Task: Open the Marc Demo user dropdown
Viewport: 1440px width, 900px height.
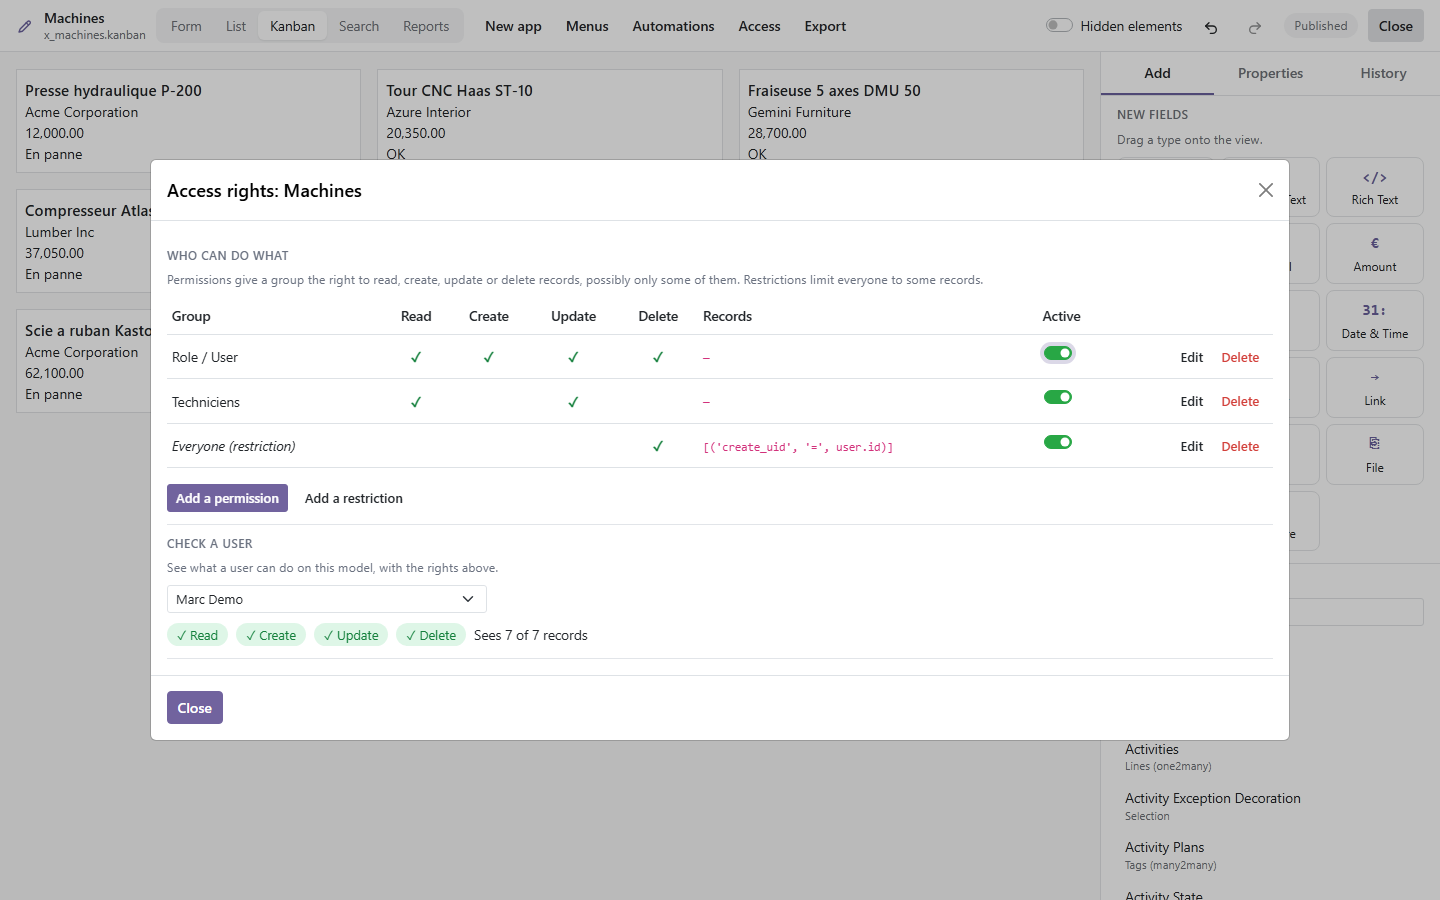Action: pos(327,599)
